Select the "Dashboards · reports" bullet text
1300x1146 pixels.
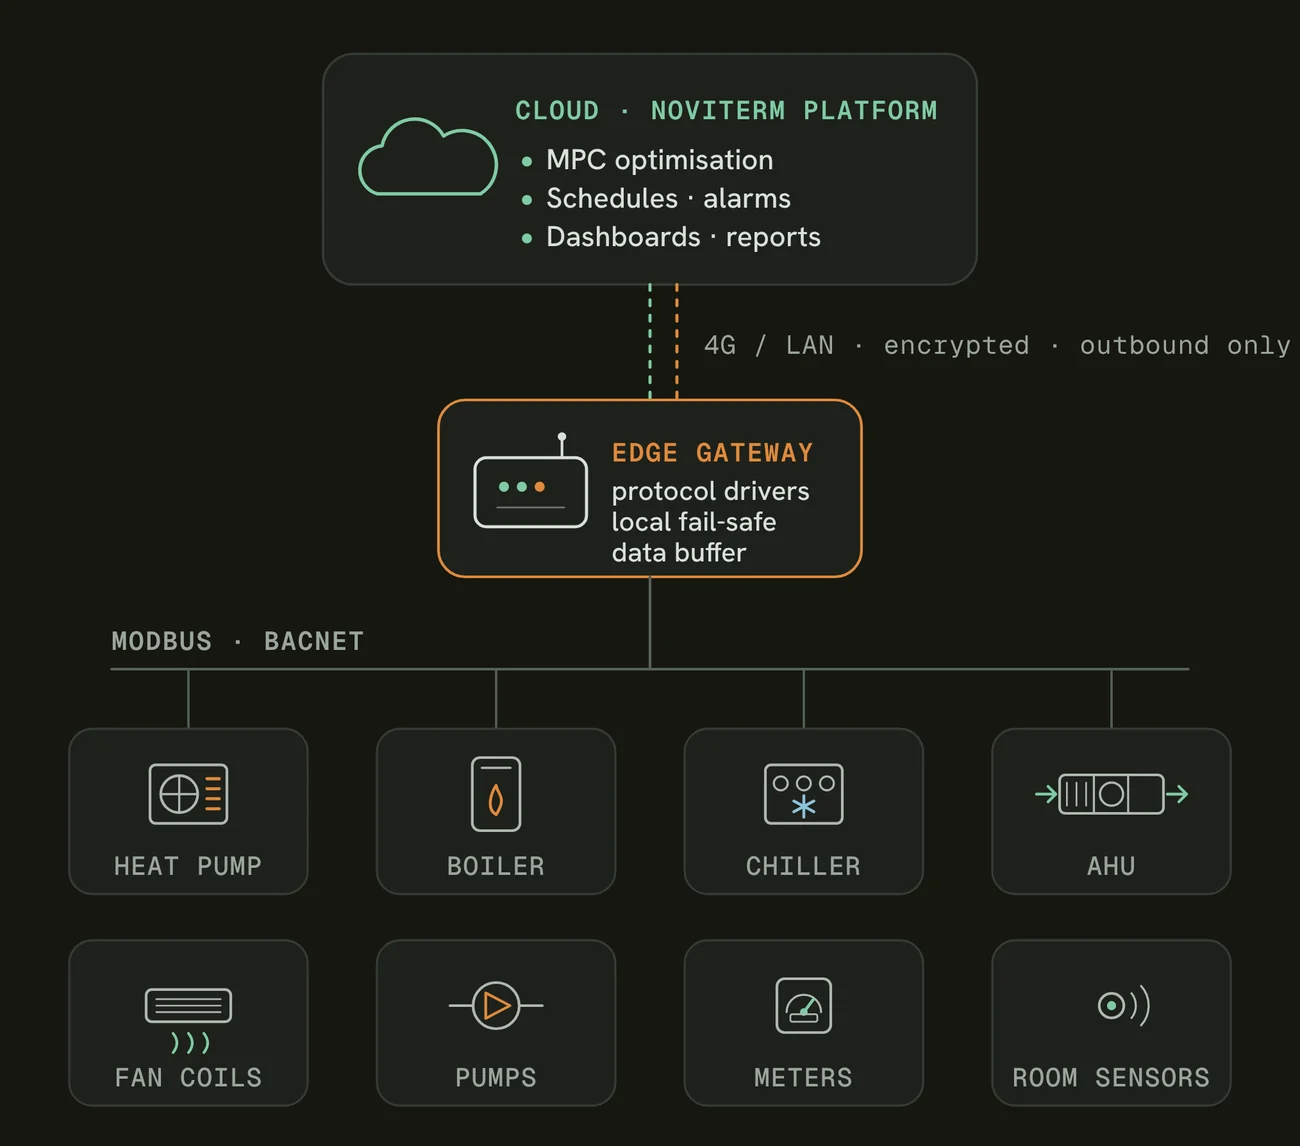click(683, 237)
